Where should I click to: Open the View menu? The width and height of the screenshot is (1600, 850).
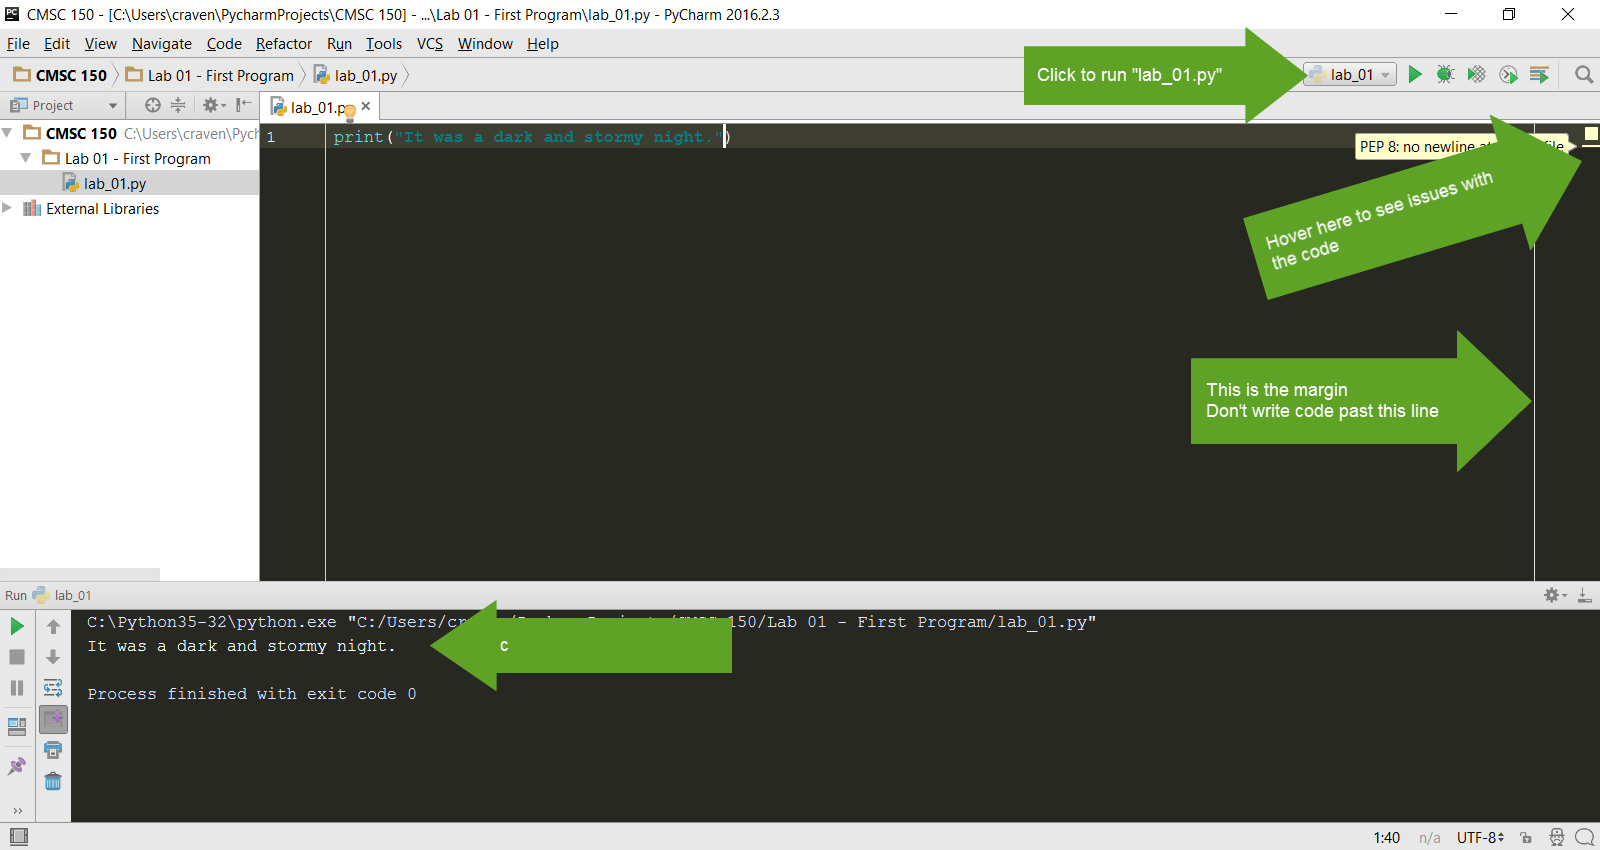pos(100,44)
